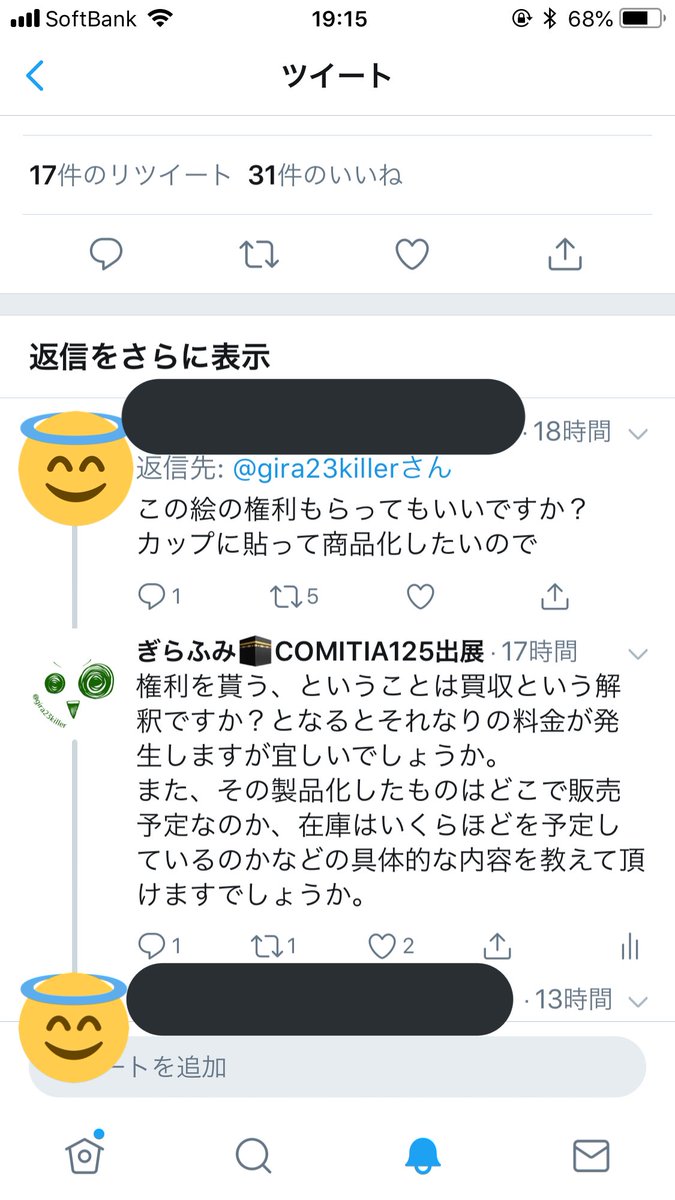The height and width of the screenshot is (1200, 675).
Task: Open the share sheet for the top tweet
Action: pyautogui.click(x=564, y=254)
